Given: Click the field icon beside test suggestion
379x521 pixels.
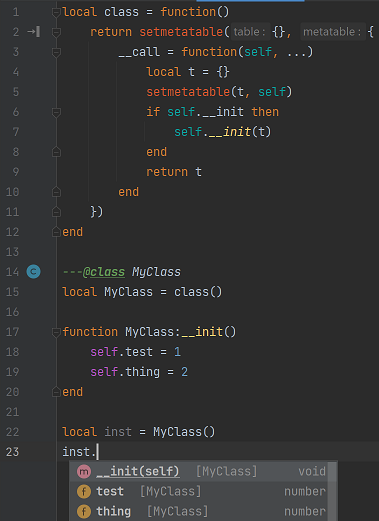Looking at the screenshot, I should 84,491.
